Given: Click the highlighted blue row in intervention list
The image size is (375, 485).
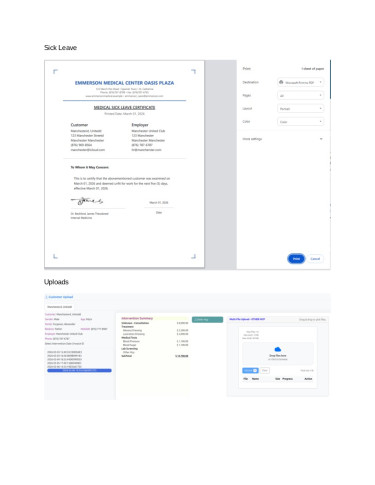Looking at the screenshot, I should pyautogui.click(x=79, y=370).
